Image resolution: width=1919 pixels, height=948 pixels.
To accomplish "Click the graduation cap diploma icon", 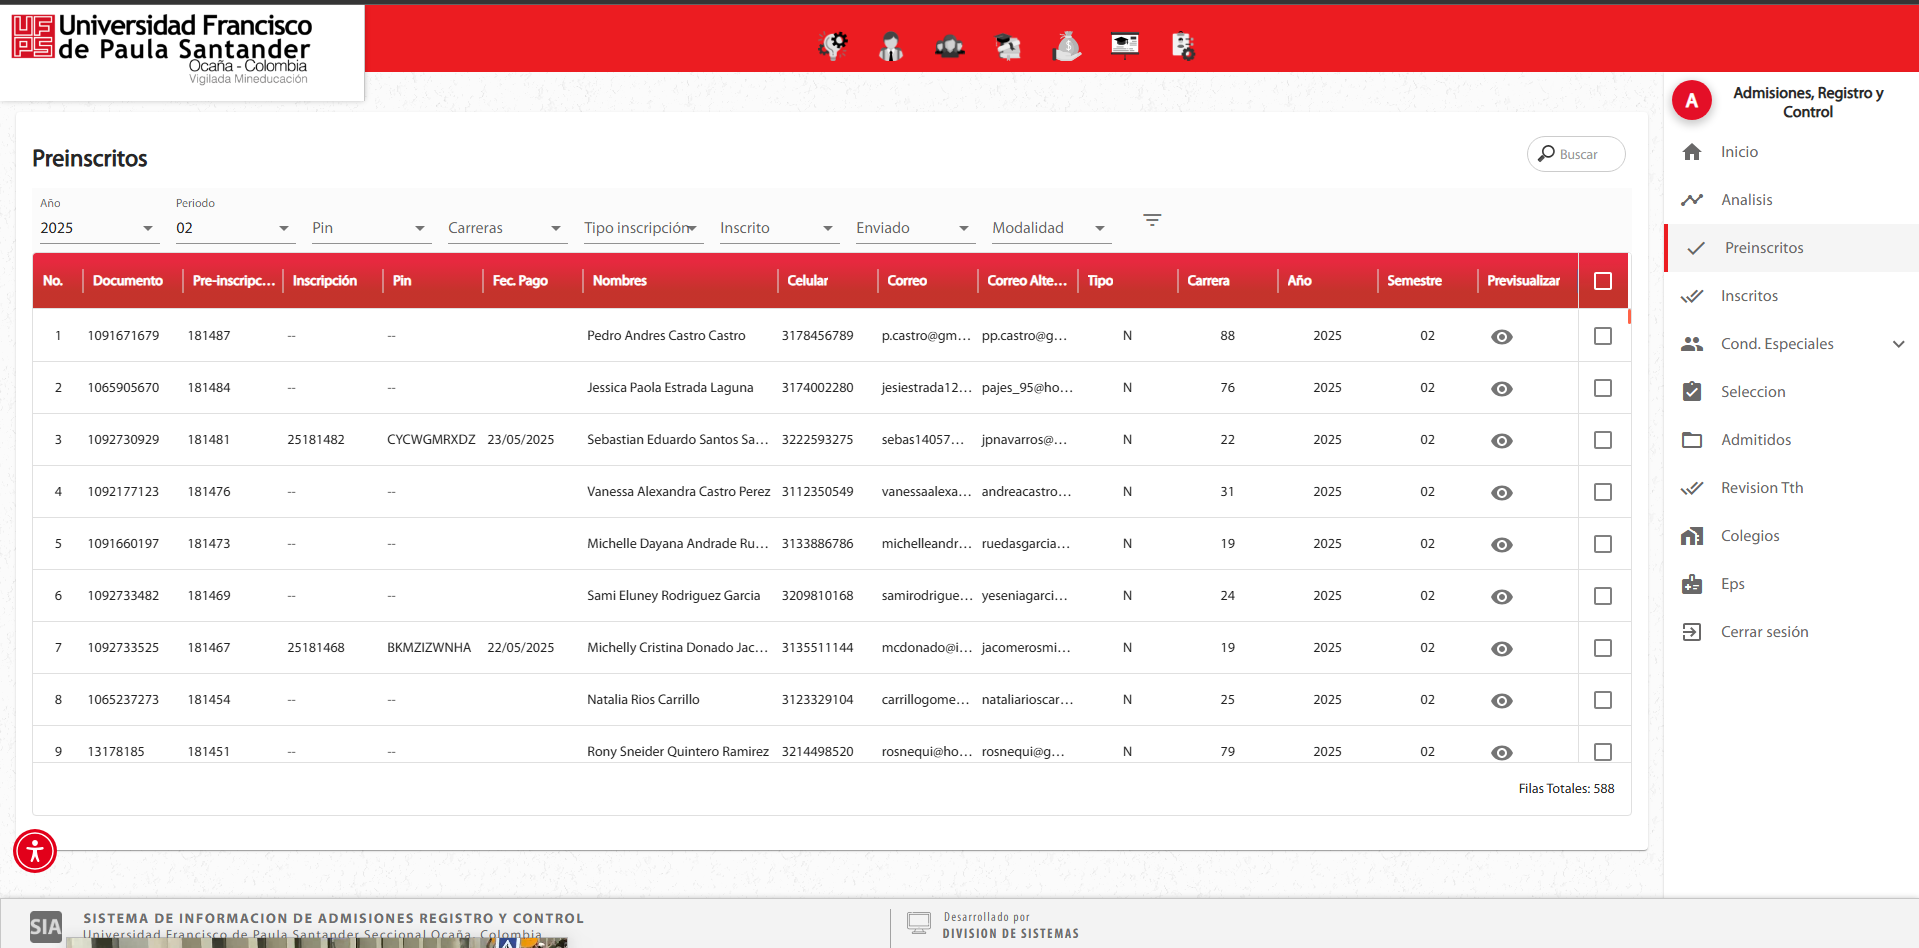I will tap(1008, 46).
